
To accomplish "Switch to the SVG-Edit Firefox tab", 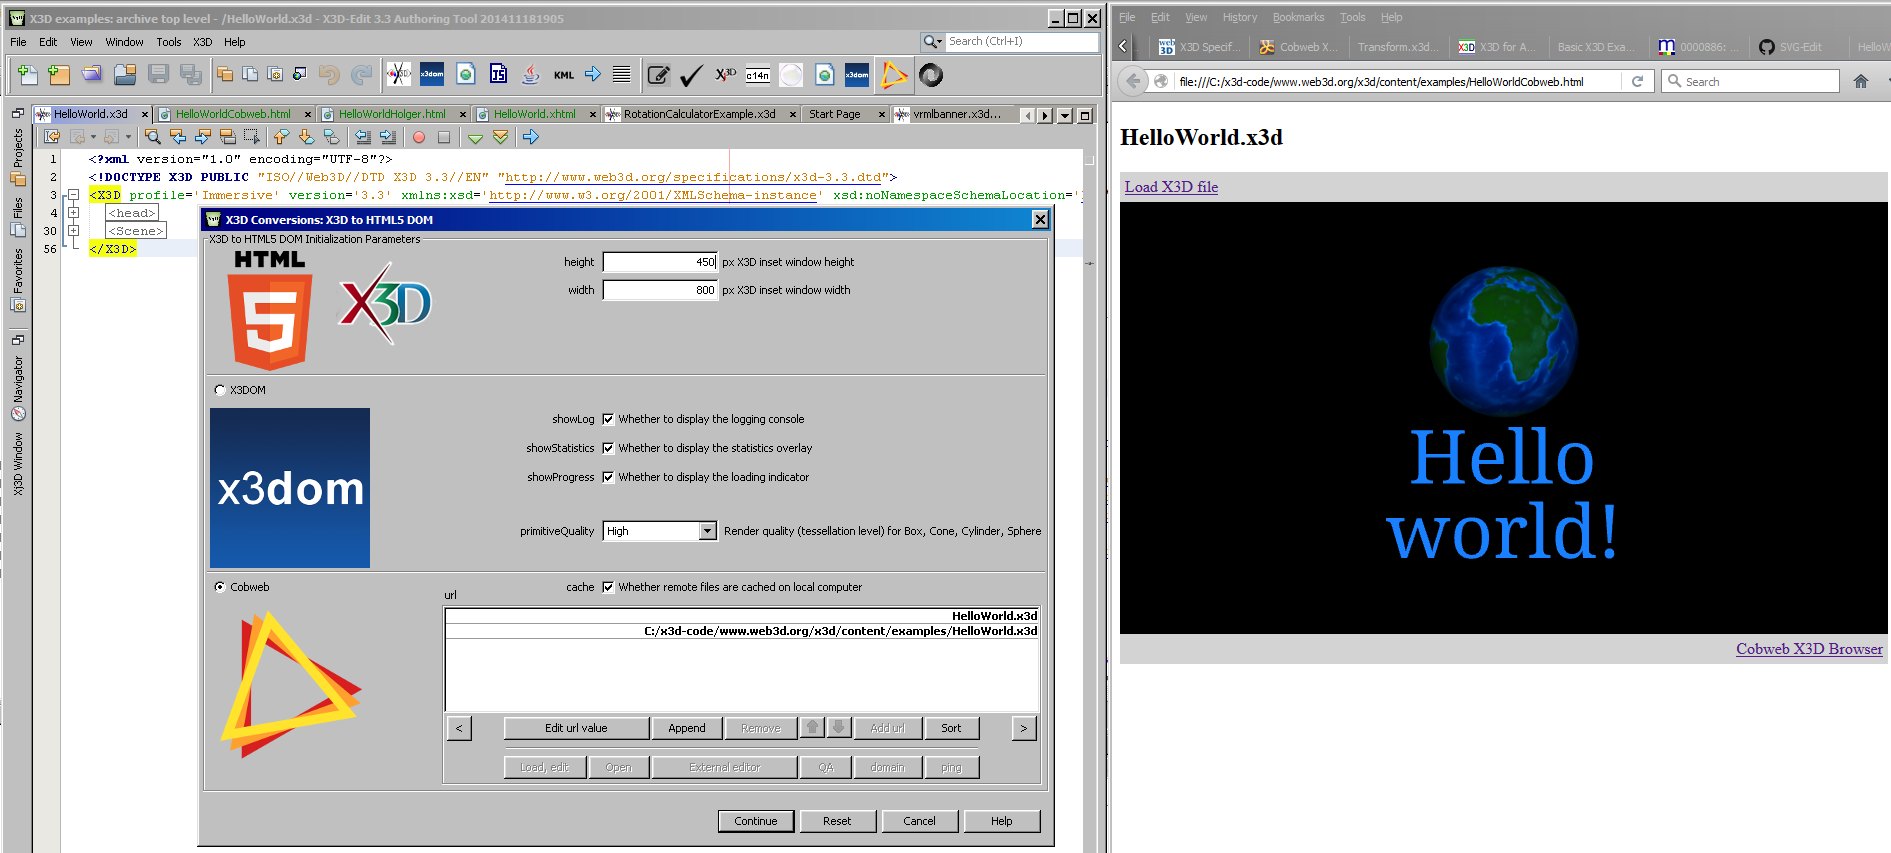I will coord(1800,47).
